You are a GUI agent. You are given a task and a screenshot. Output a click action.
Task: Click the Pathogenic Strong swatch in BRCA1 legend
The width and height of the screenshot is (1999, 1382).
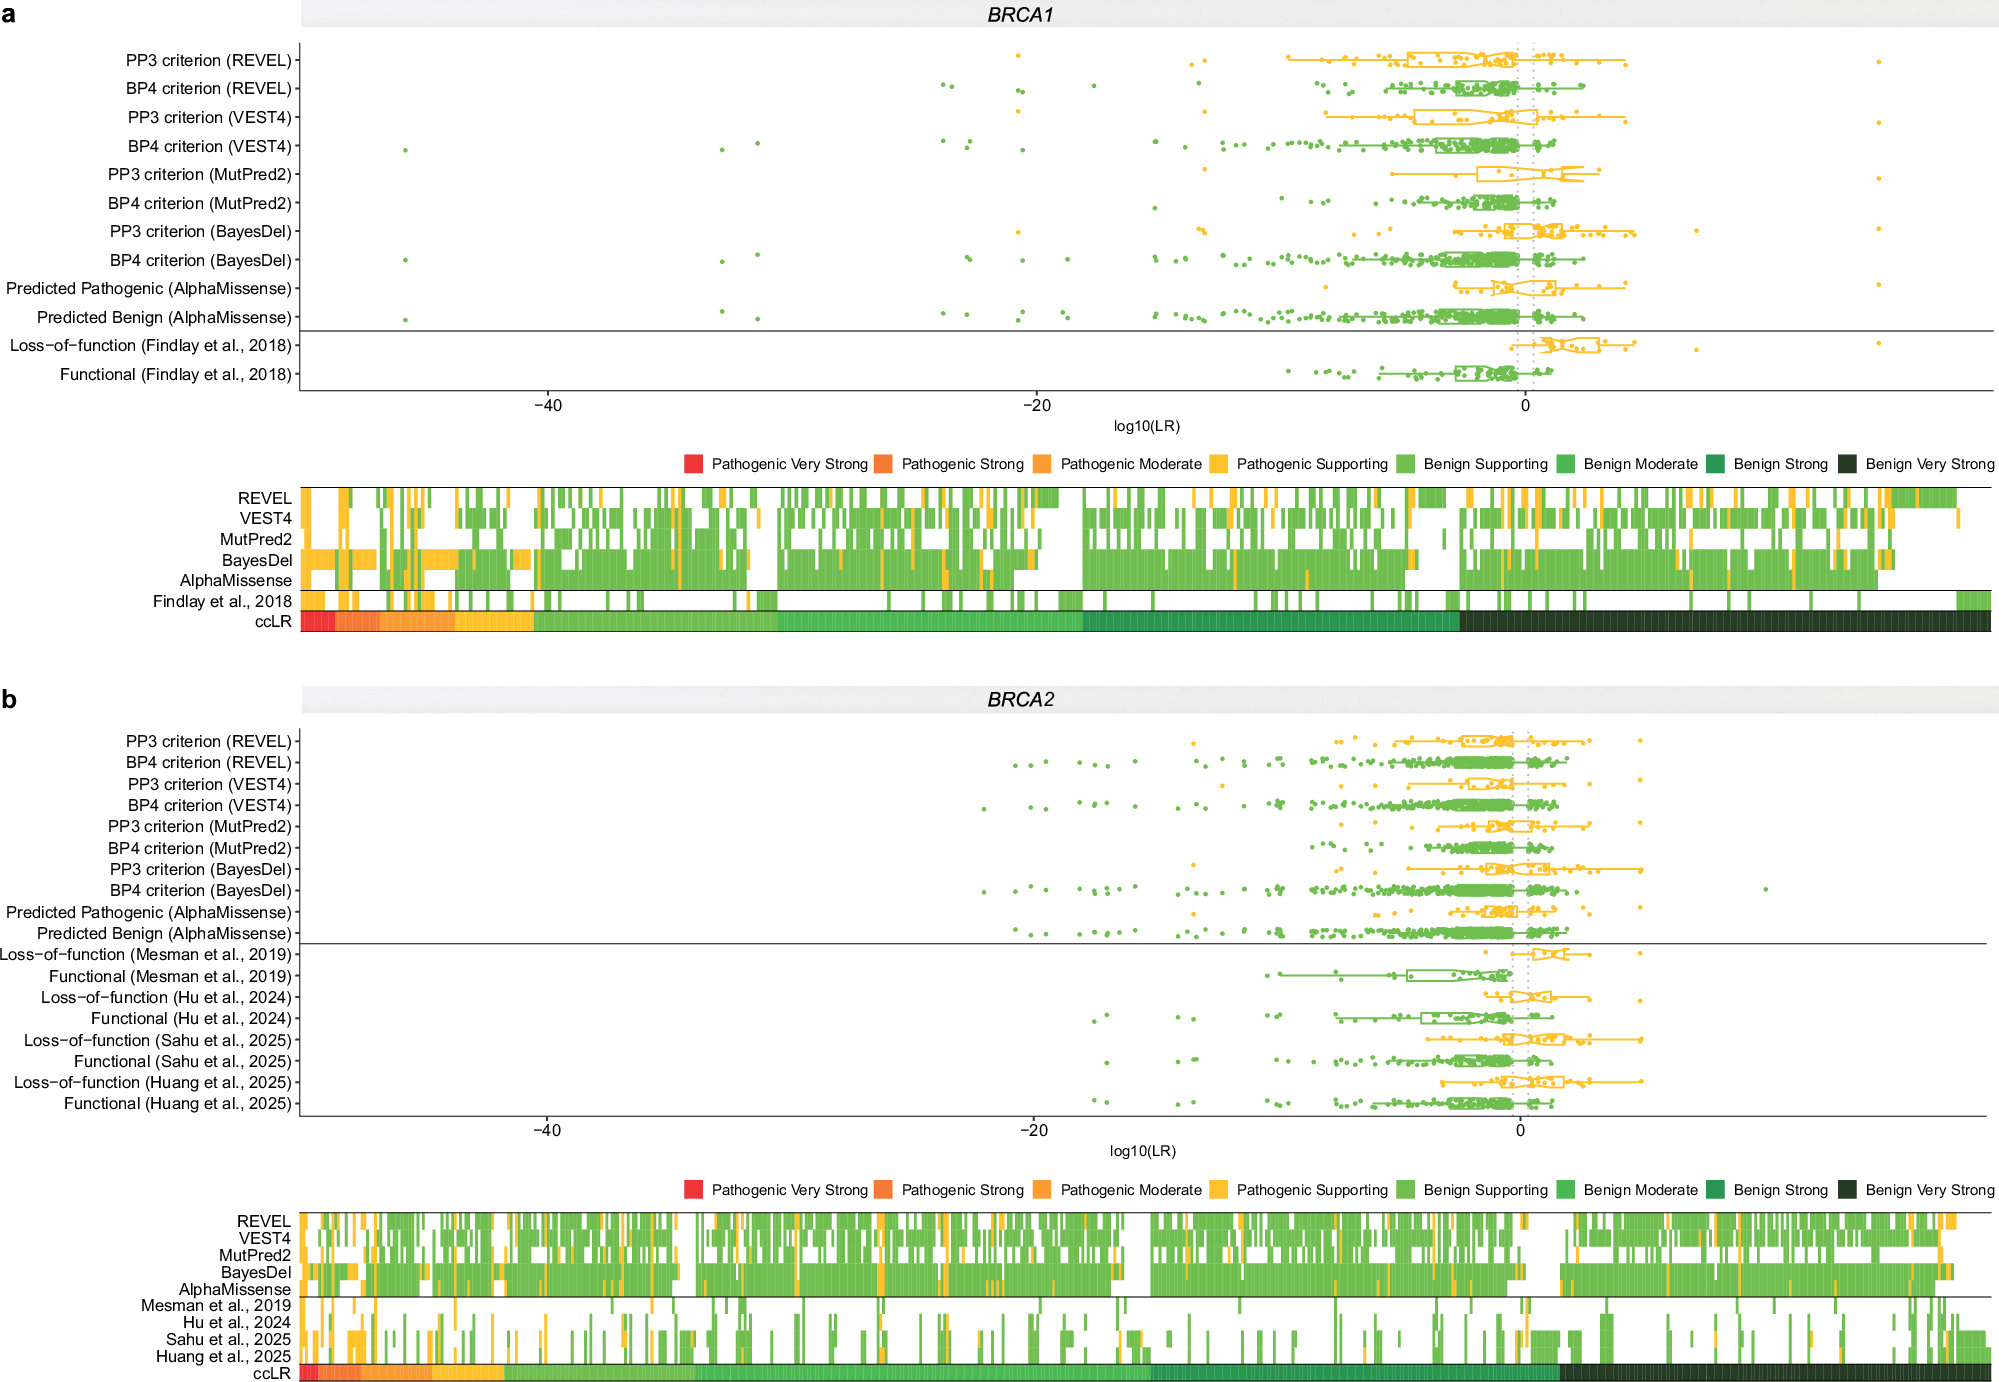click(883, 464)
